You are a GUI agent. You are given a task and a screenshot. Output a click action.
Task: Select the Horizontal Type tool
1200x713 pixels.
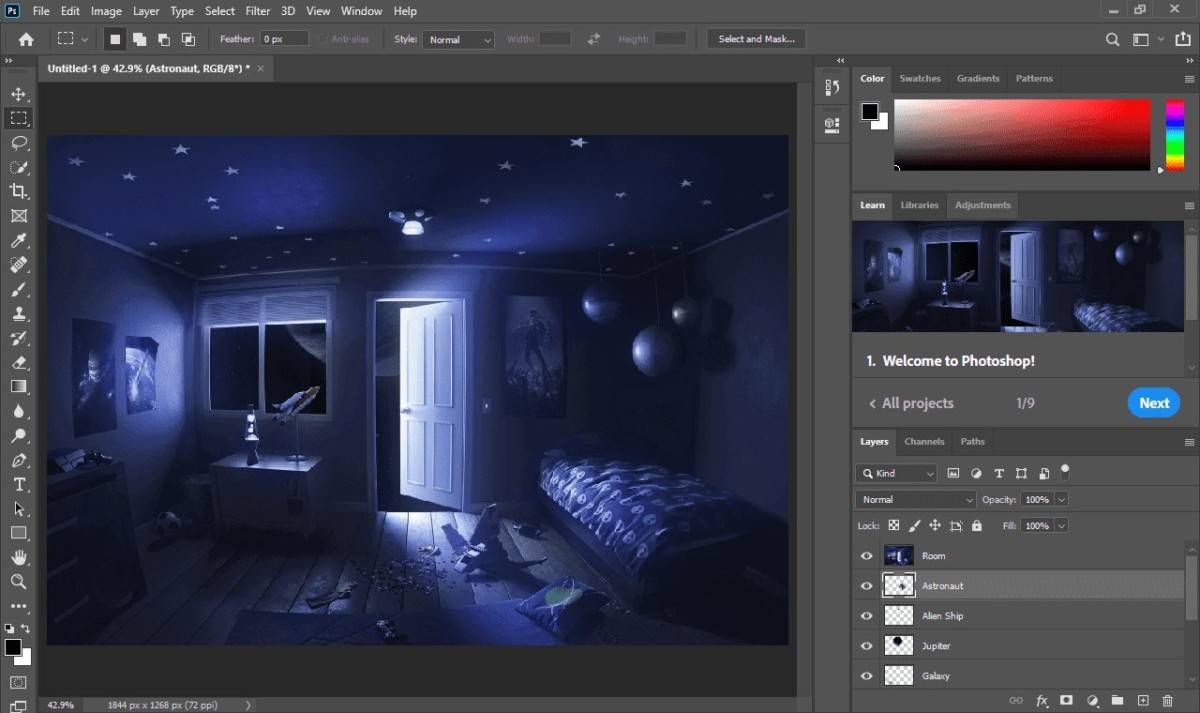click(18, 484)
